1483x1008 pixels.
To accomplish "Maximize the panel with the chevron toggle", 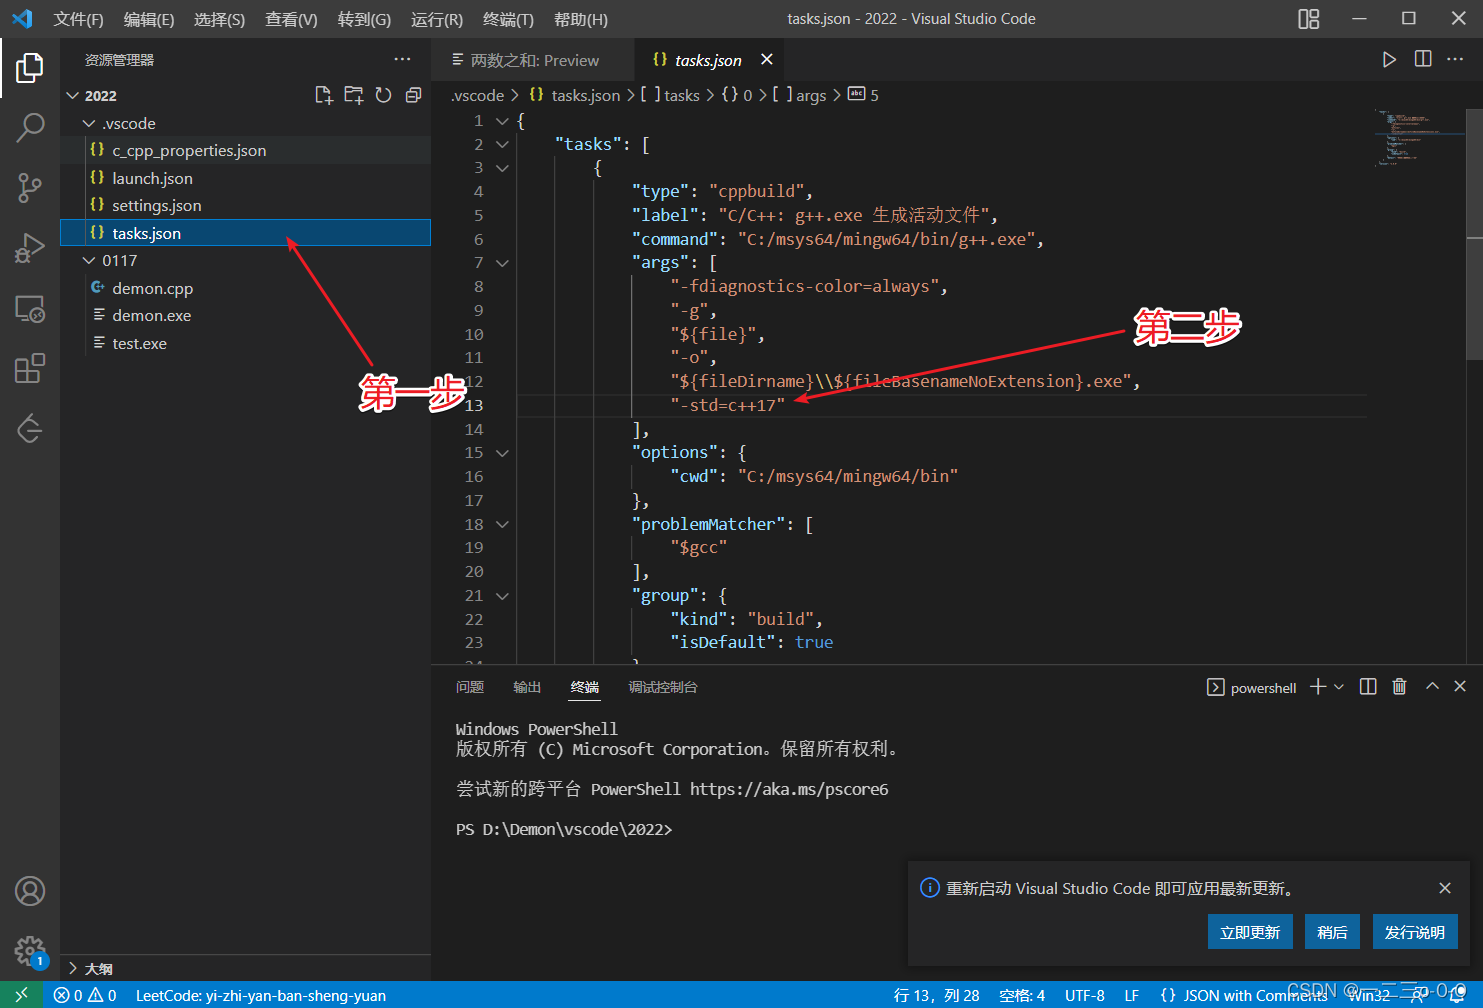I will pos(1432,686).
